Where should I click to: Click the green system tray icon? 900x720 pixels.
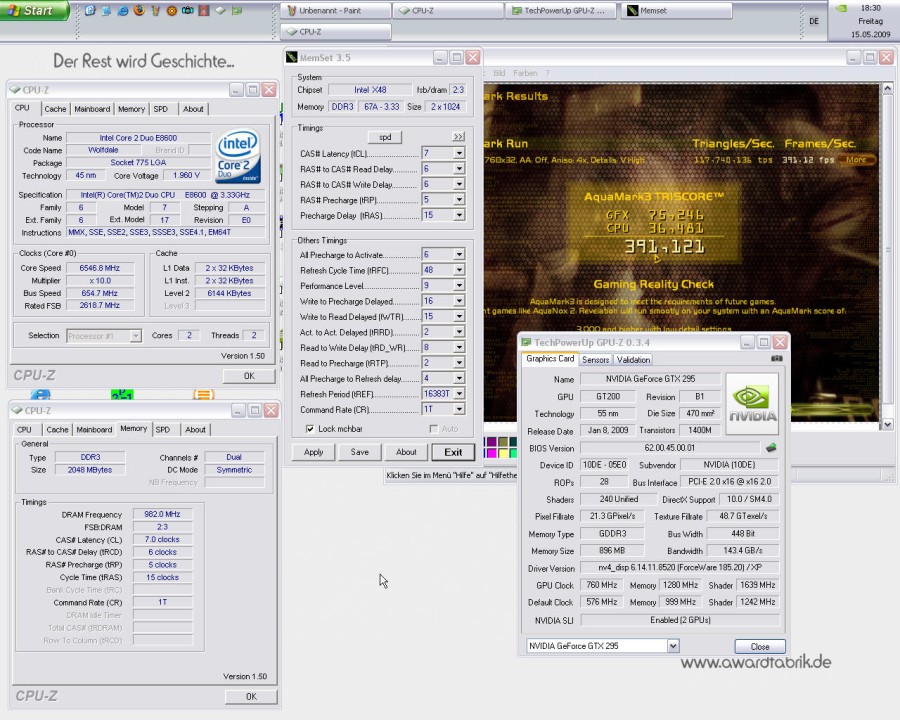pos(841,9)
